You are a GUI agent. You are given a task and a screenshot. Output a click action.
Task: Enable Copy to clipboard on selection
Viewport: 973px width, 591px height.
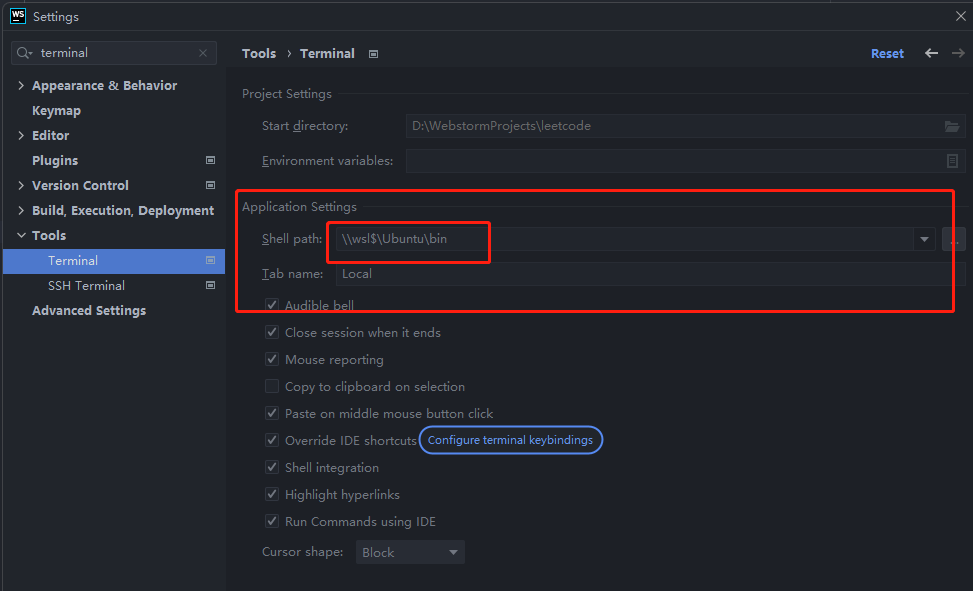tap(272, 386)
